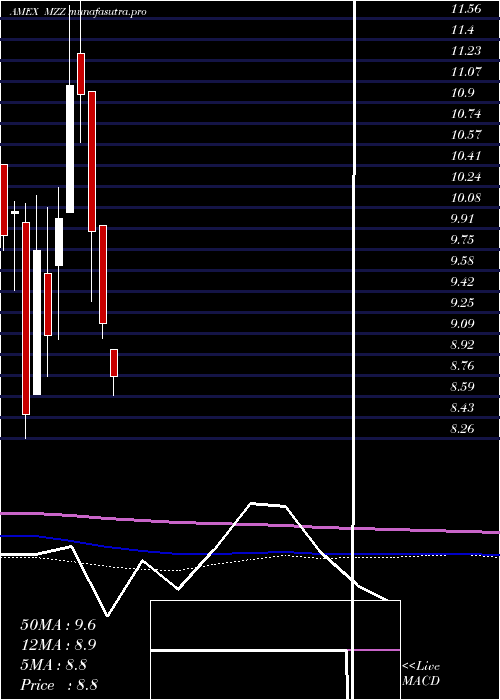Click the 9.42 price axis label
The image size is (500, 700).
tap(462, 282)
